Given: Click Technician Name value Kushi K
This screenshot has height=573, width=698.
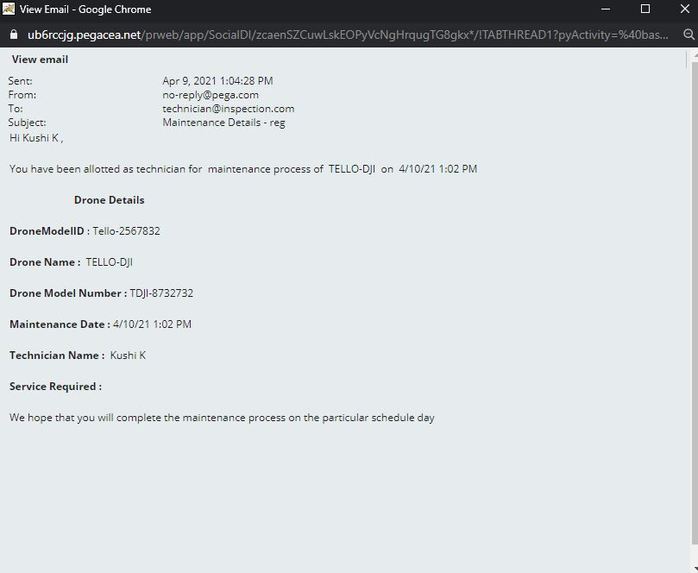Looking at the screenshot, I should tap(128, 355).
